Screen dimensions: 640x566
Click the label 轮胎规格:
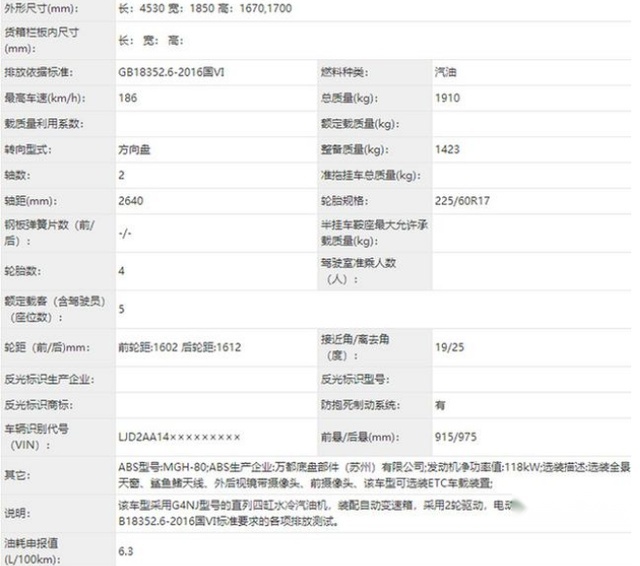tap(344, 201)
